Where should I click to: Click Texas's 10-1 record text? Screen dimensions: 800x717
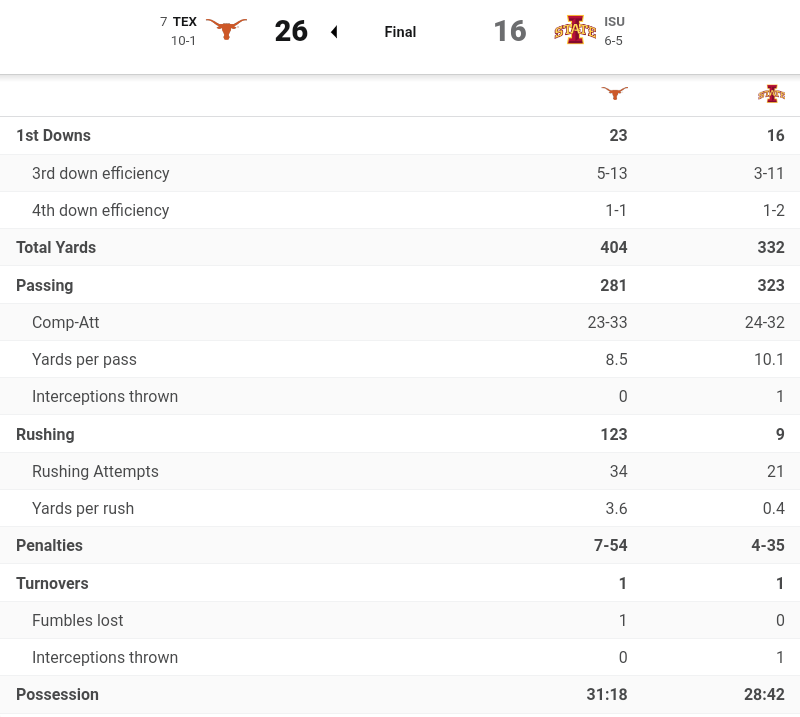183,41
